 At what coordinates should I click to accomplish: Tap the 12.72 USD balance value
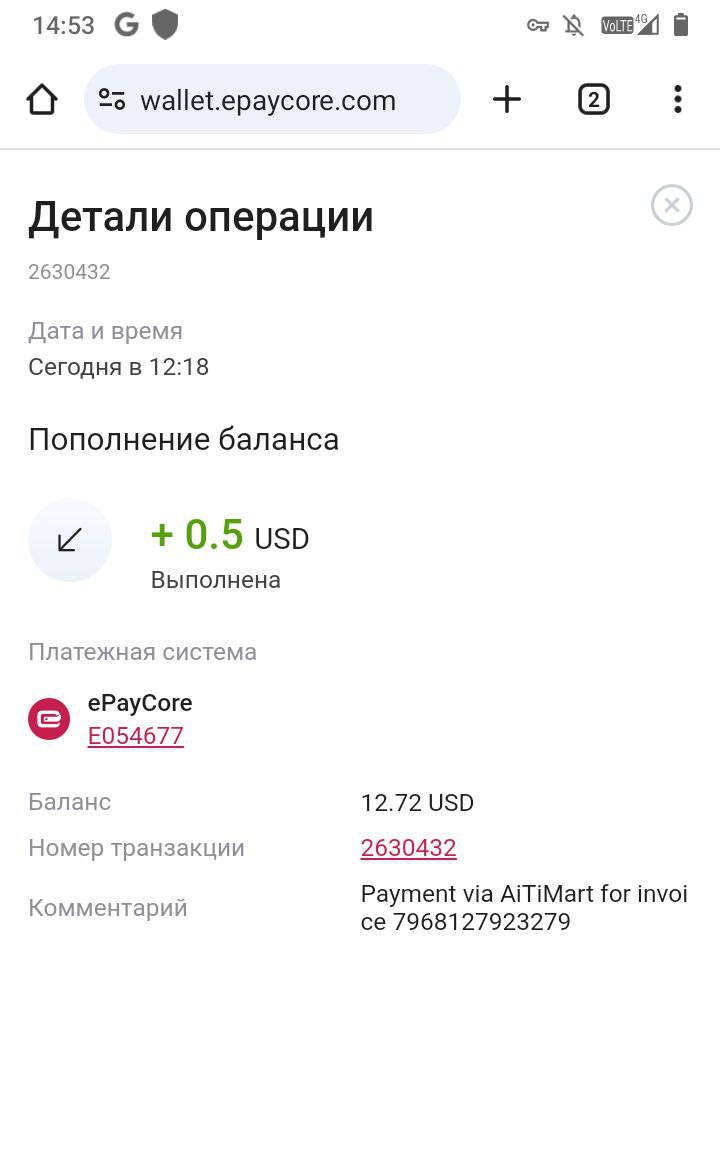pos(417,802)
